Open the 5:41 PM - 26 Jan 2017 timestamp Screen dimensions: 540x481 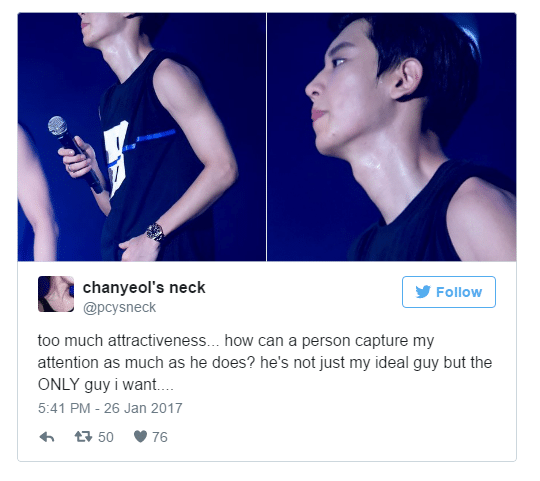click(110, 408)
